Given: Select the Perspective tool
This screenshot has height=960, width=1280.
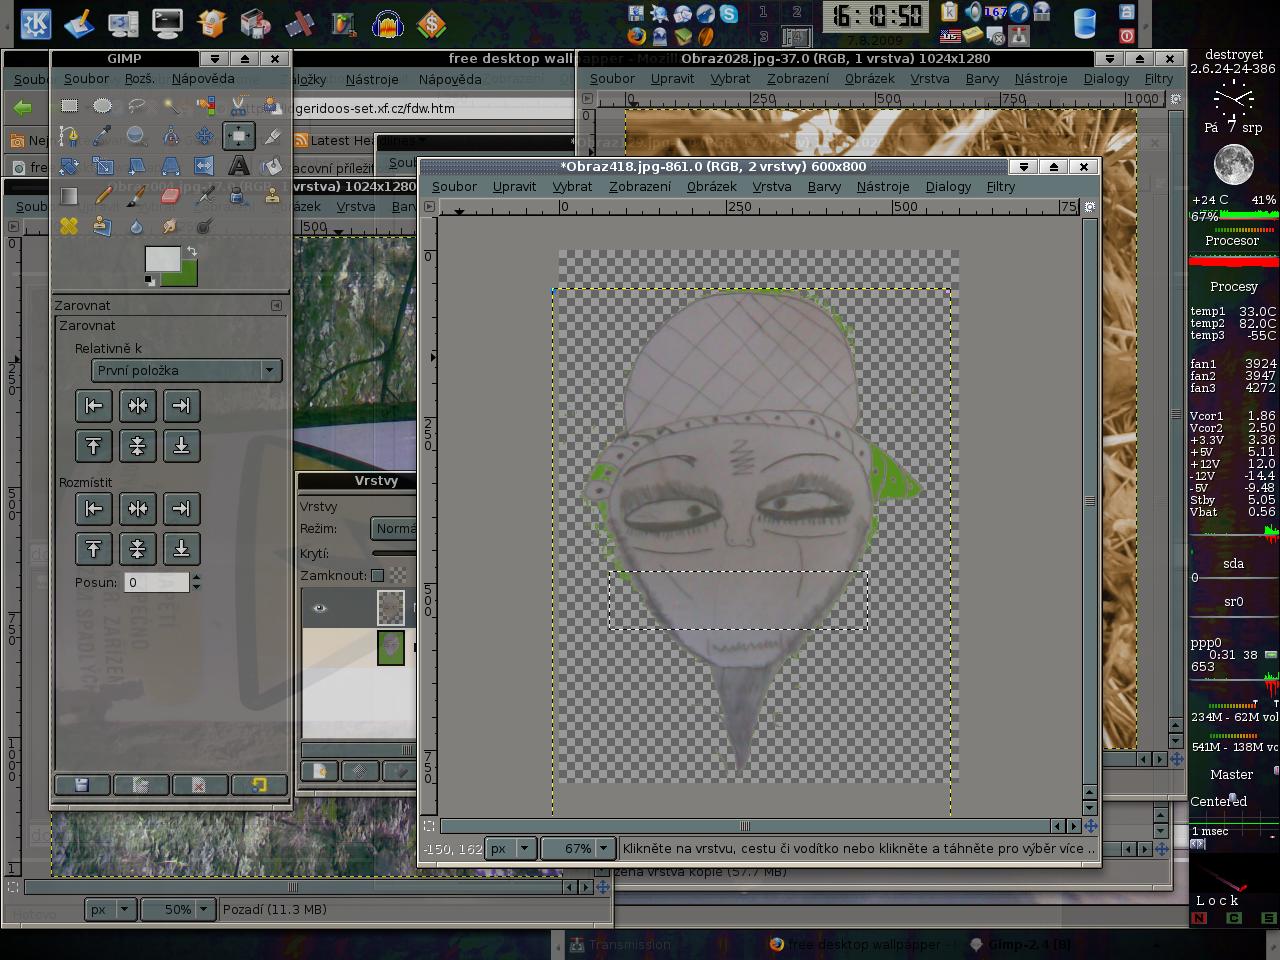Looking at the screenshot, I should [x=171, y=166].
